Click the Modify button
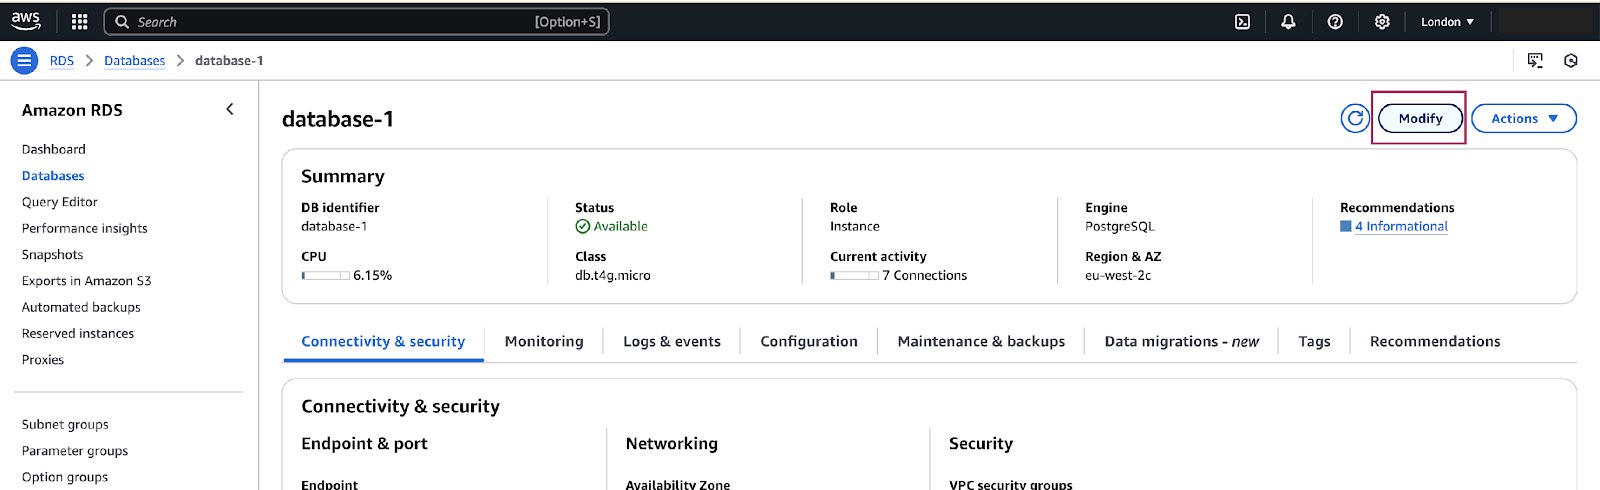The width and height of the screenshot is (1600, 490). coord(1420,118)
